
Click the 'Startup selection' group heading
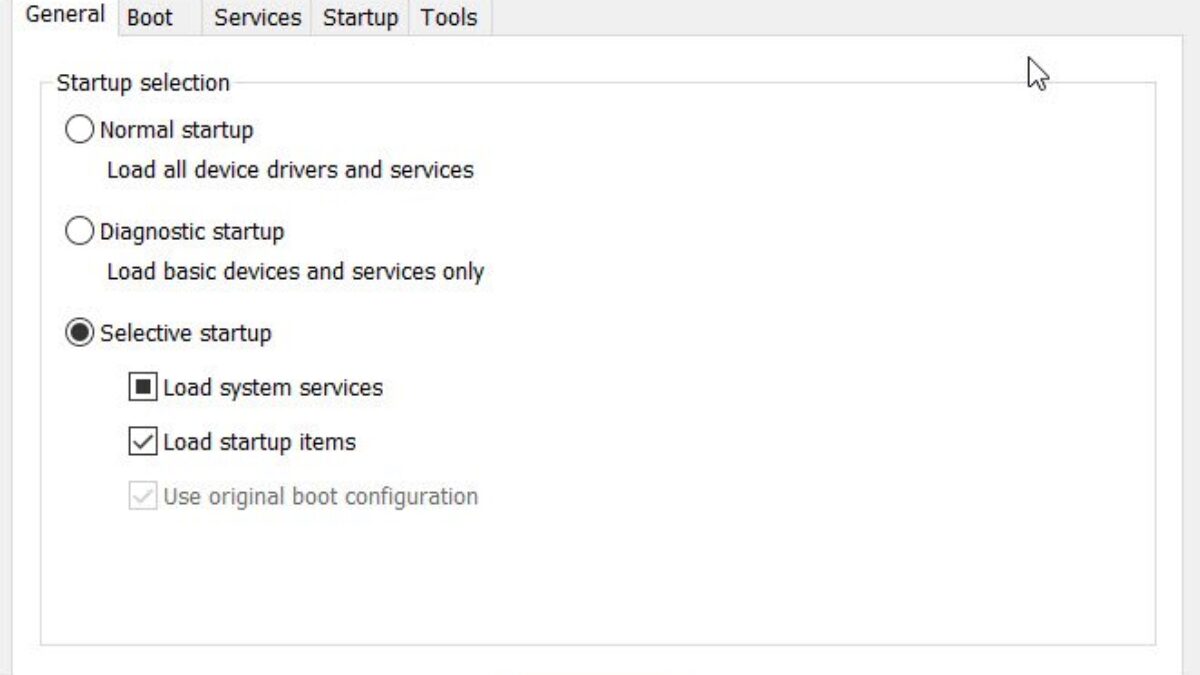[x=143, y=83]
